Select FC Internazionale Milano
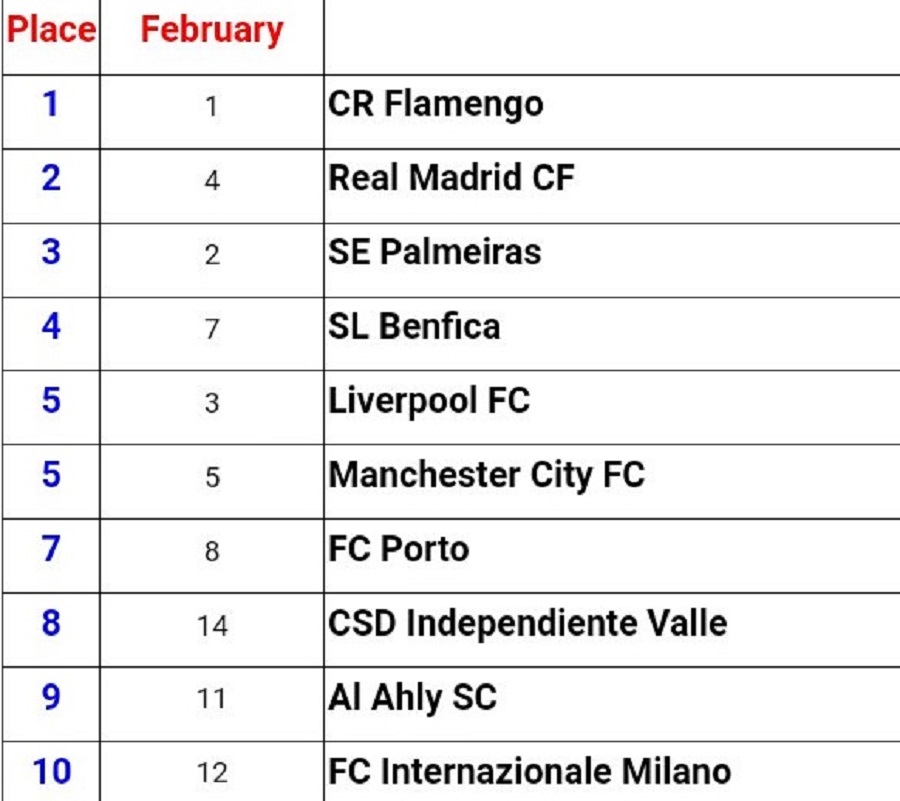 529,772
